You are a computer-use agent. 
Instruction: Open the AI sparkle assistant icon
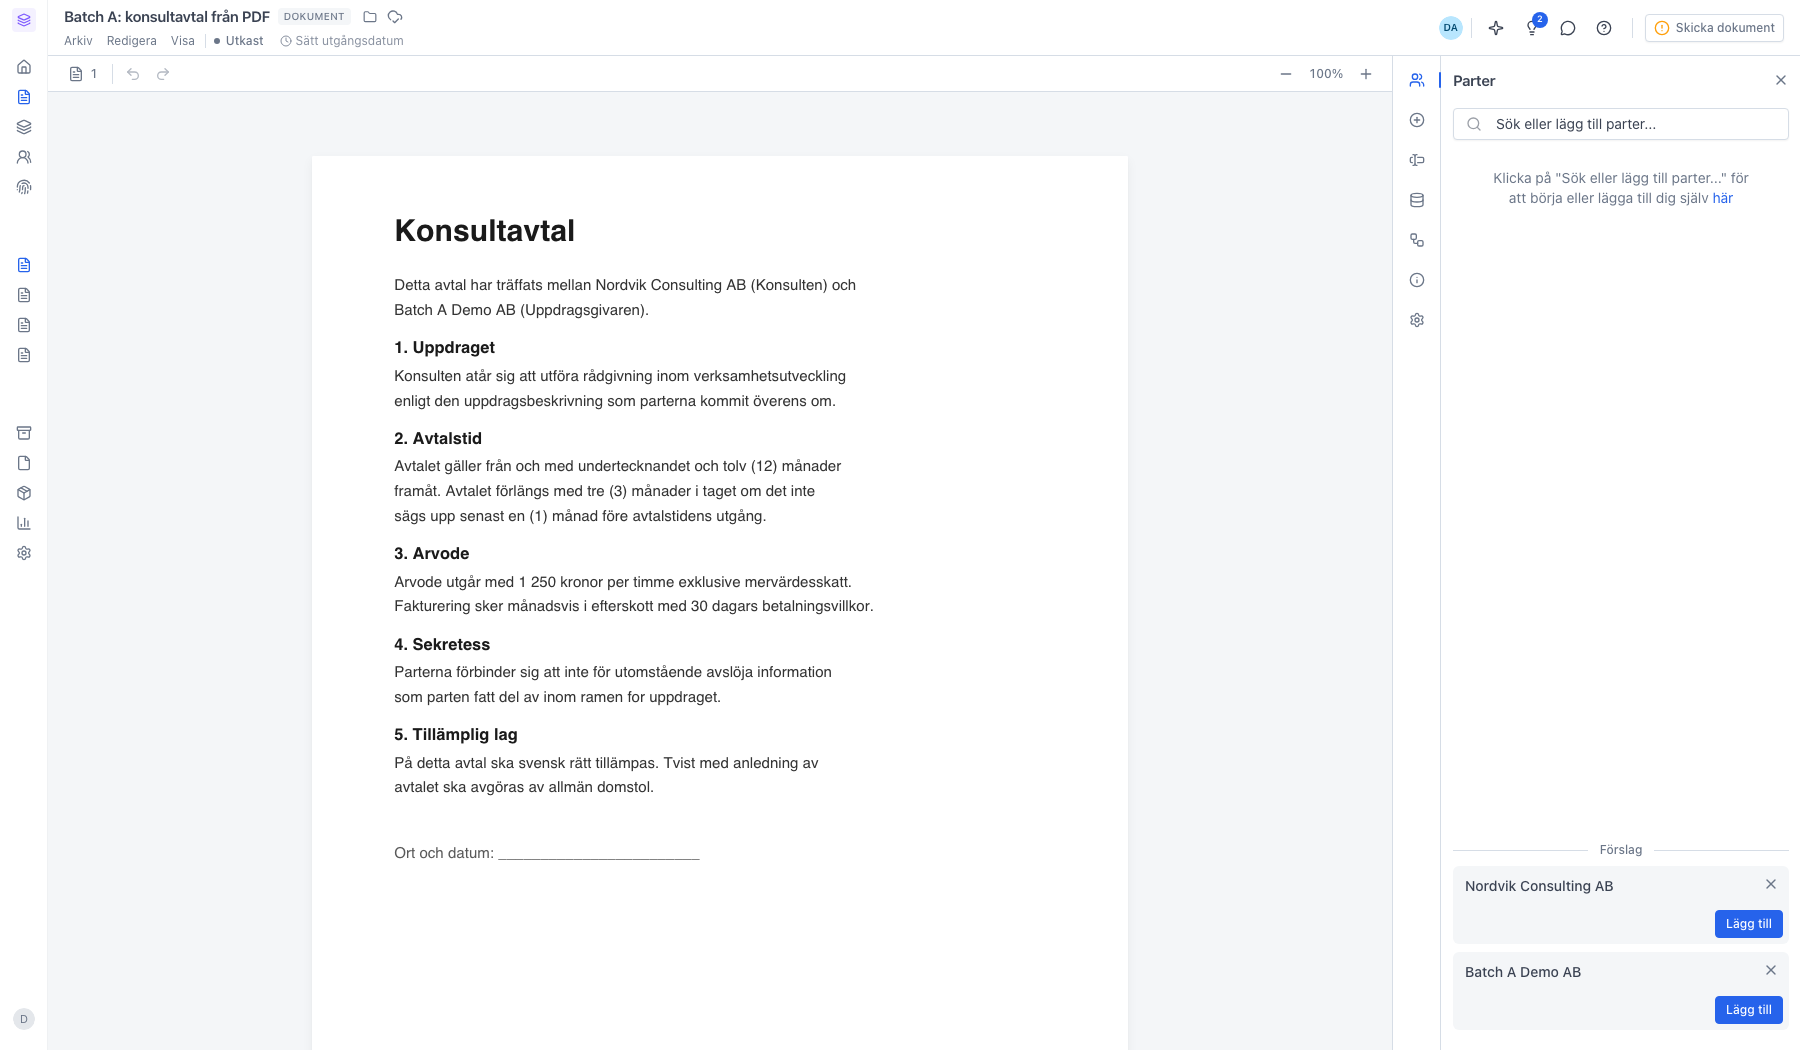pos(1496,28)
